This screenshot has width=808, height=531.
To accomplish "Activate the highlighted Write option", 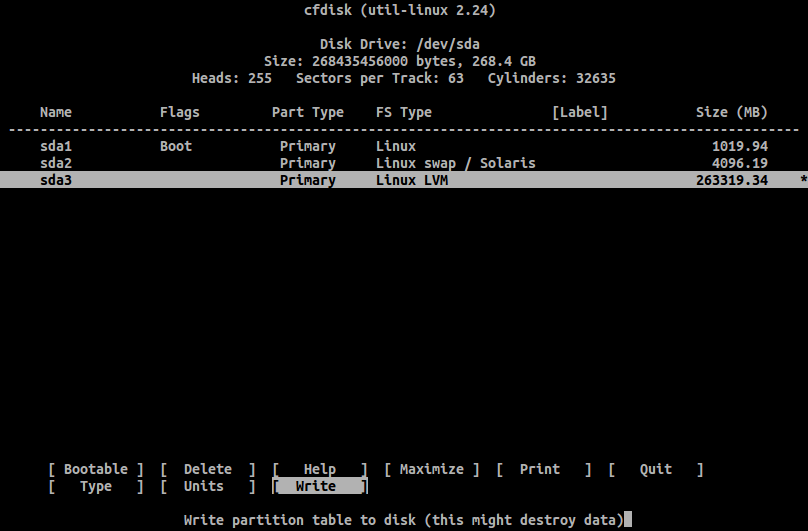I will 316,486.
